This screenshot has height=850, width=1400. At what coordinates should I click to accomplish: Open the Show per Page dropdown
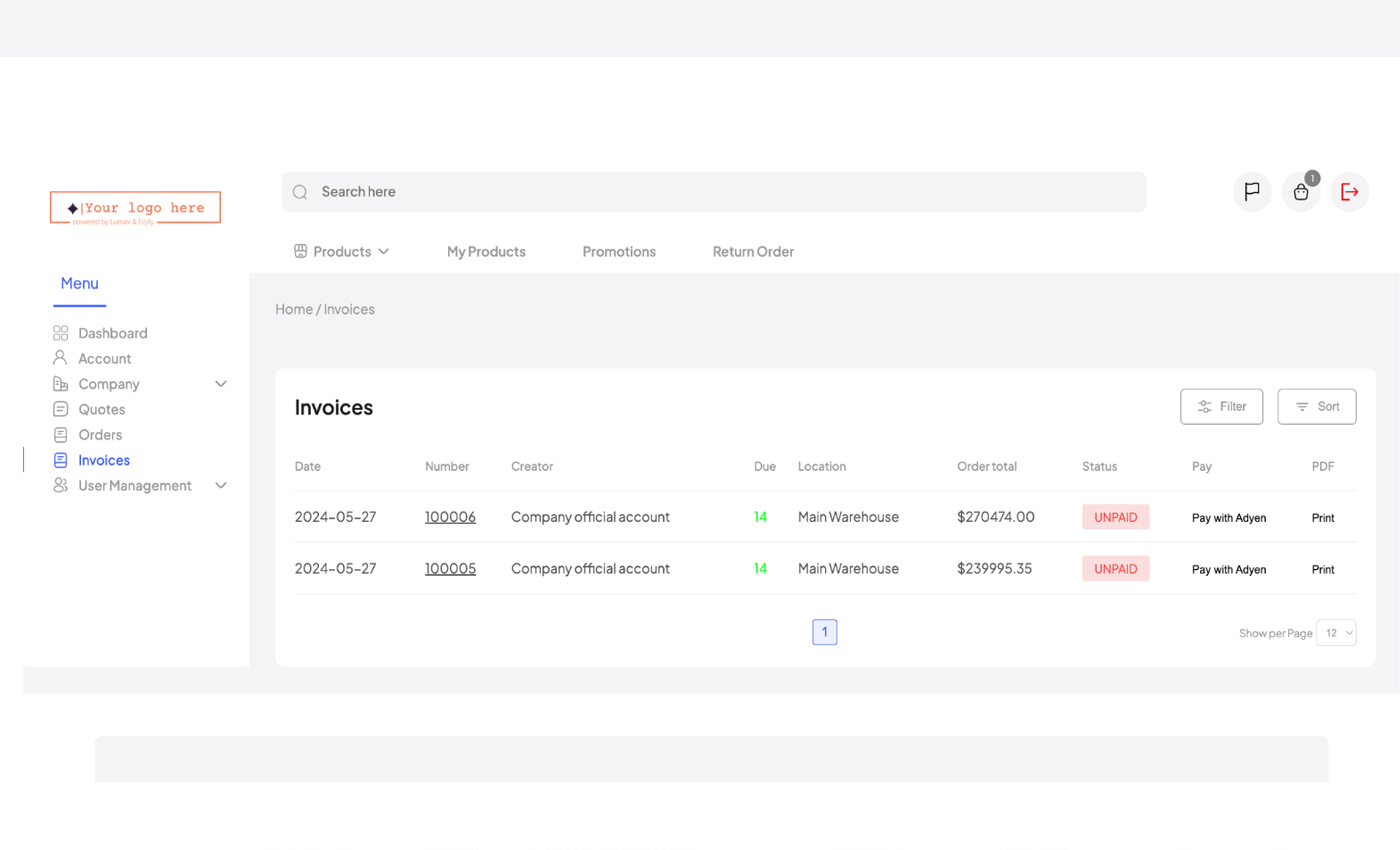point(1336,633)
